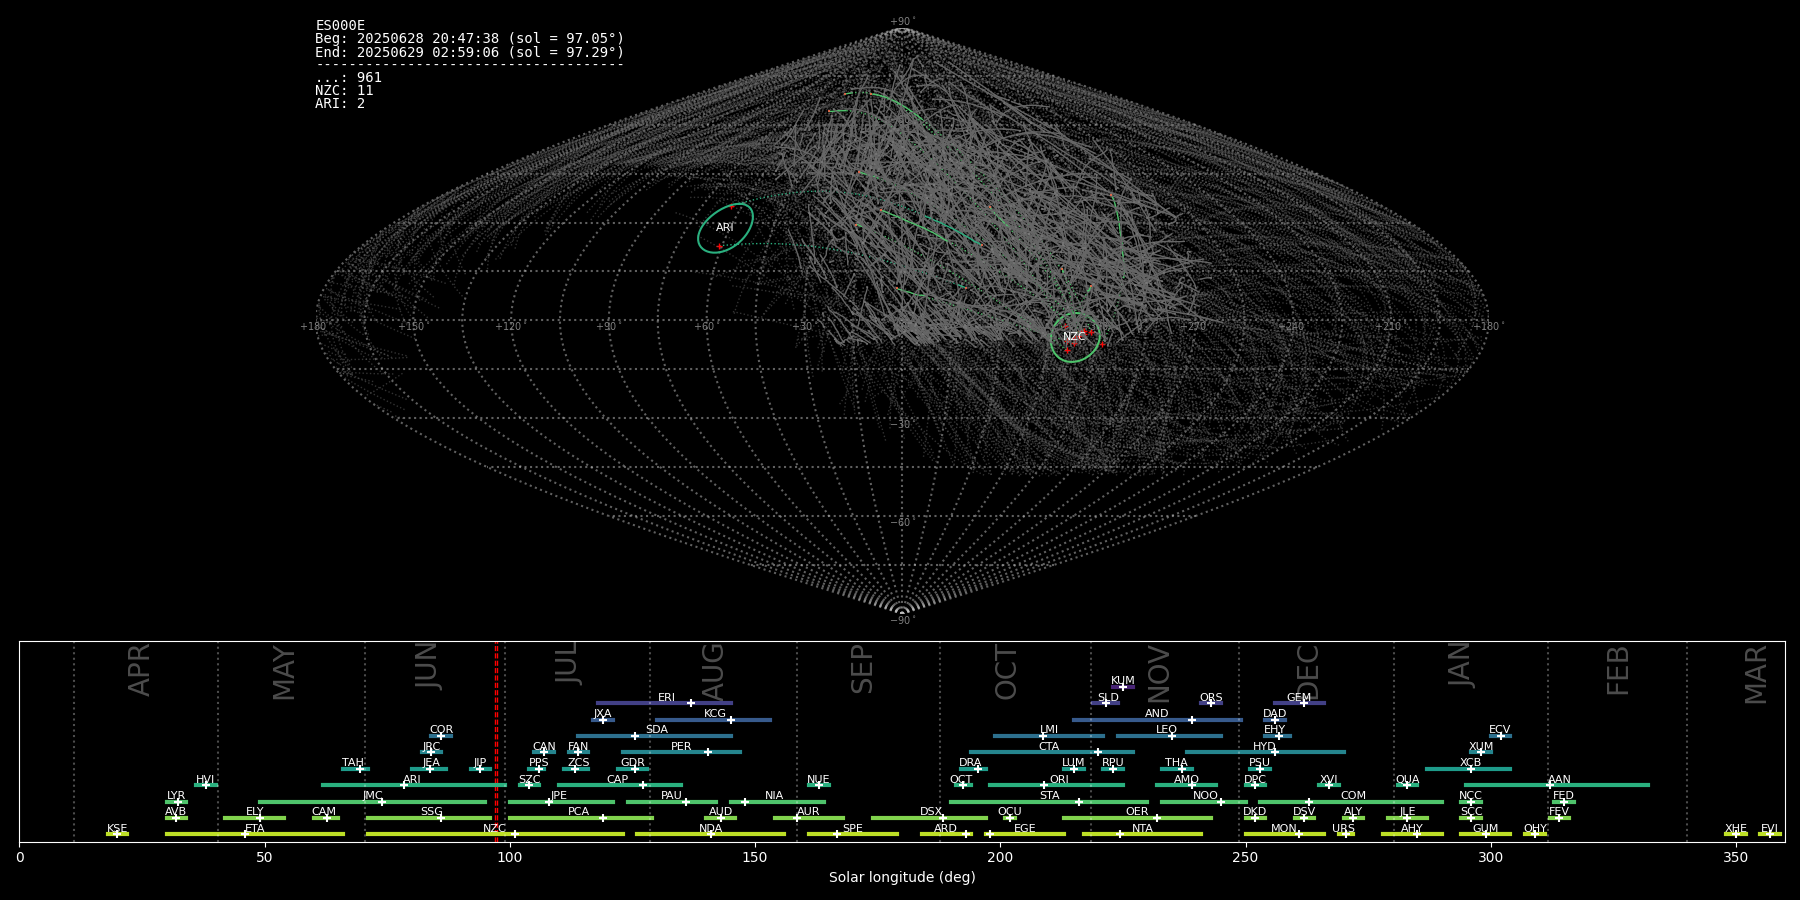The width and height of the screenshot is (1800, 900).
Task: Click the SPE shower bar label
Action: click(x=852, y=829)
